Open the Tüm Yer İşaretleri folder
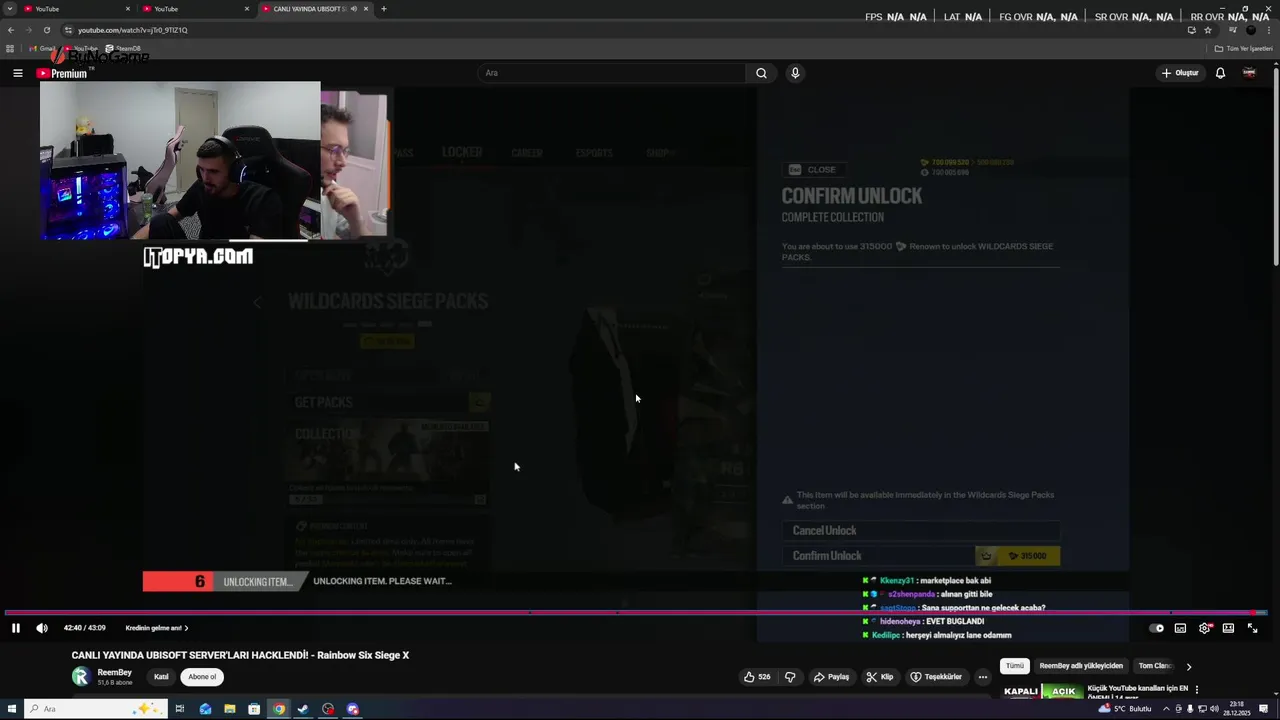This screenshot has width=1280, height=720. (1245, 49)
